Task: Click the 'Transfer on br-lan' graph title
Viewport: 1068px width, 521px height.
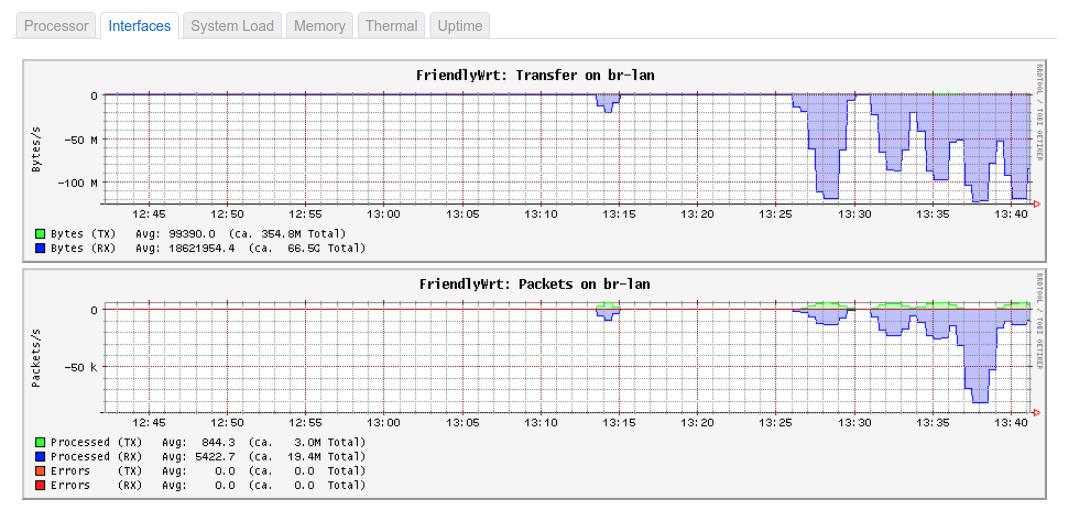Action: pyautogui.click(x=535, y=75)
